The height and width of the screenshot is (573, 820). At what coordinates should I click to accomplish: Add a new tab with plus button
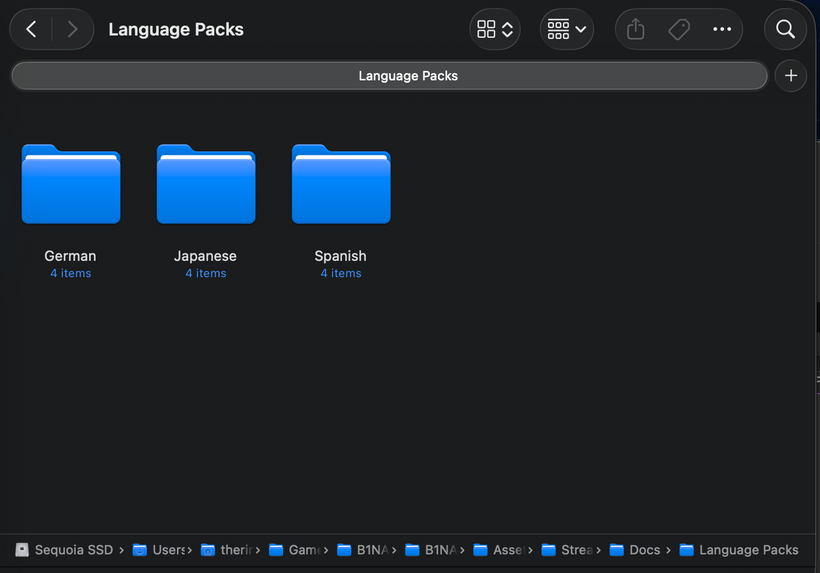coord(791,76)
